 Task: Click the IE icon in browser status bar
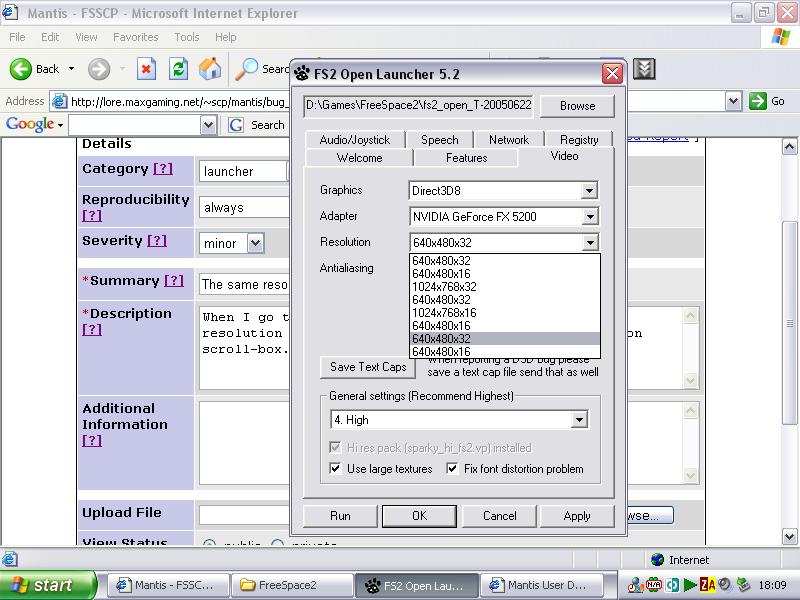point(10,559)
